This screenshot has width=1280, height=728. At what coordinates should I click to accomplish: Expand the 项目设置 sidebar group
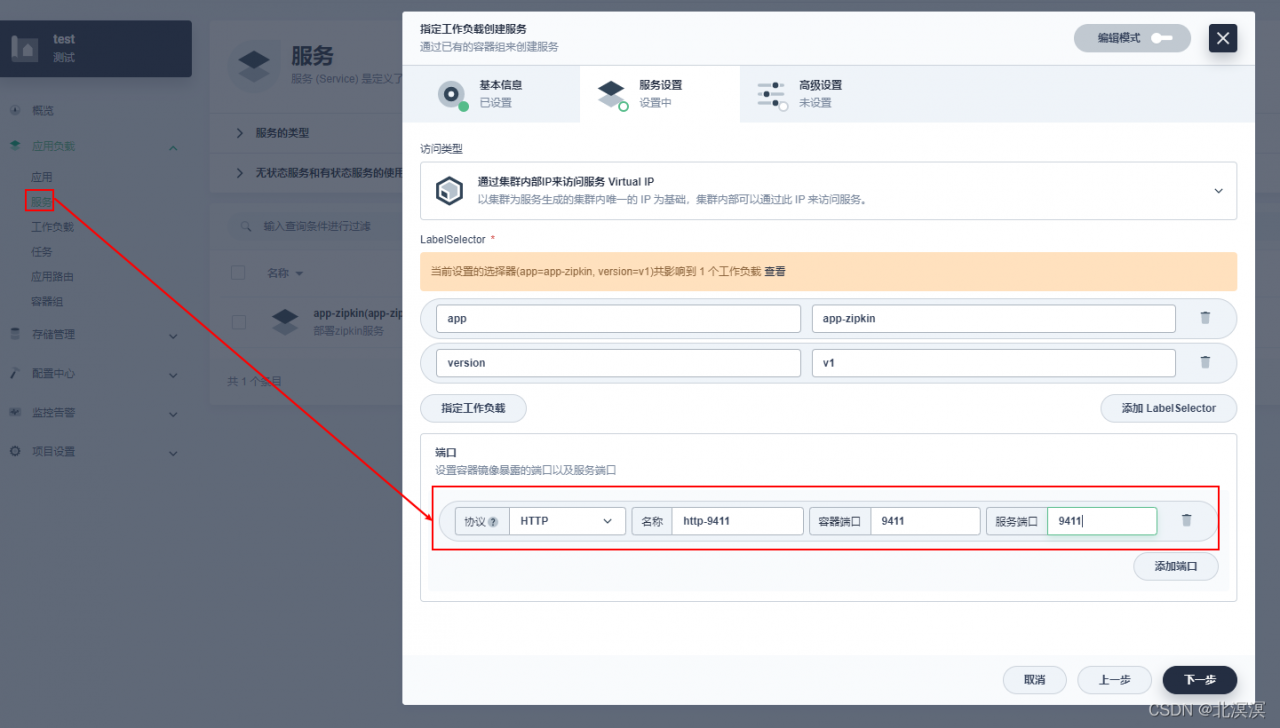point(173,453)
